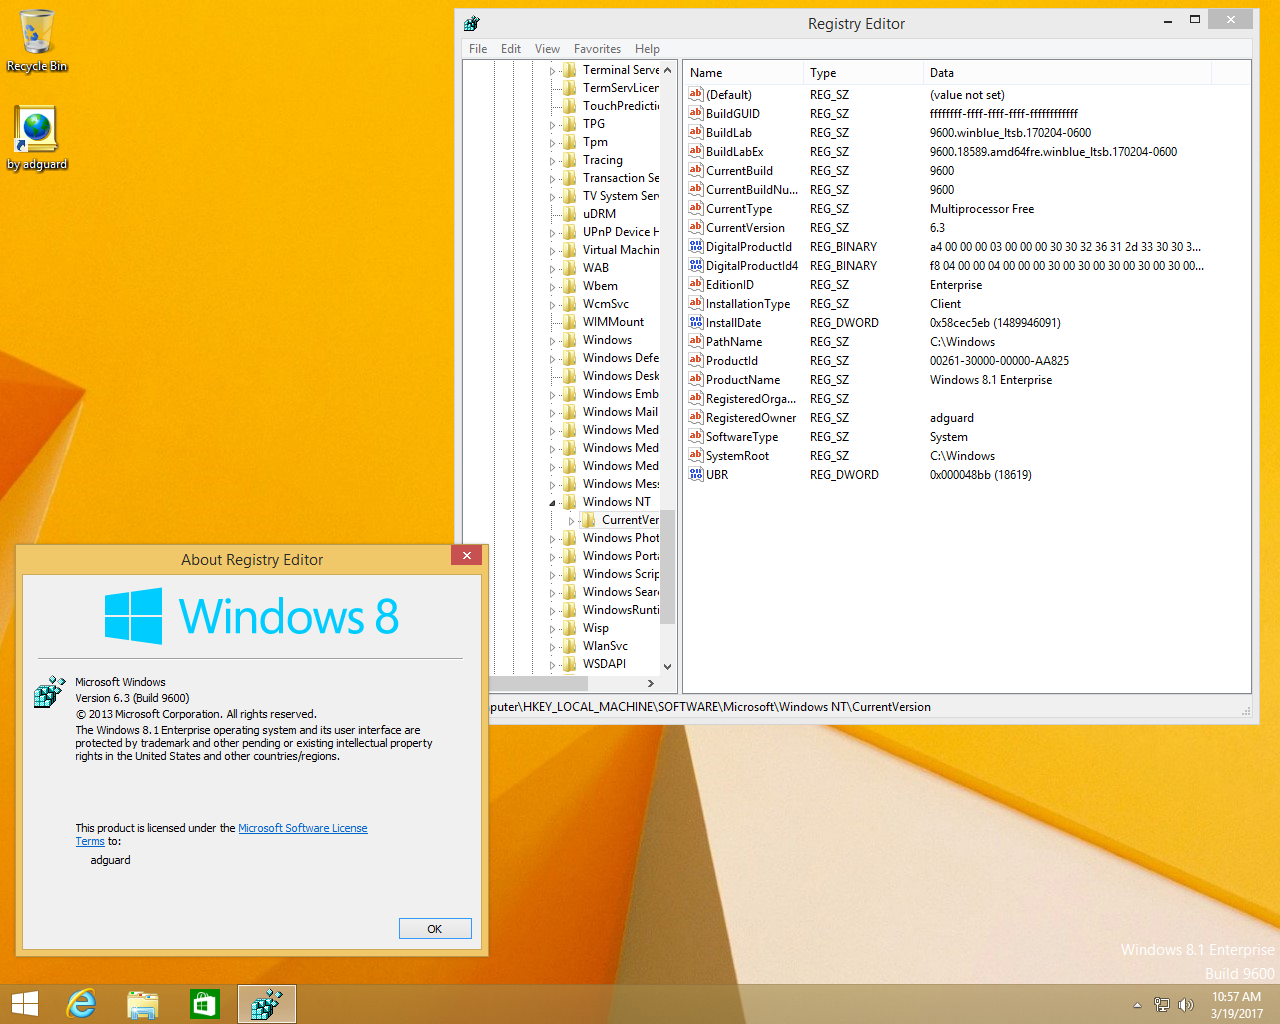This screenshot has width=1280, height=1024.
Task: Click Registry Editor title bar app icon
Action: coord(472,23)
